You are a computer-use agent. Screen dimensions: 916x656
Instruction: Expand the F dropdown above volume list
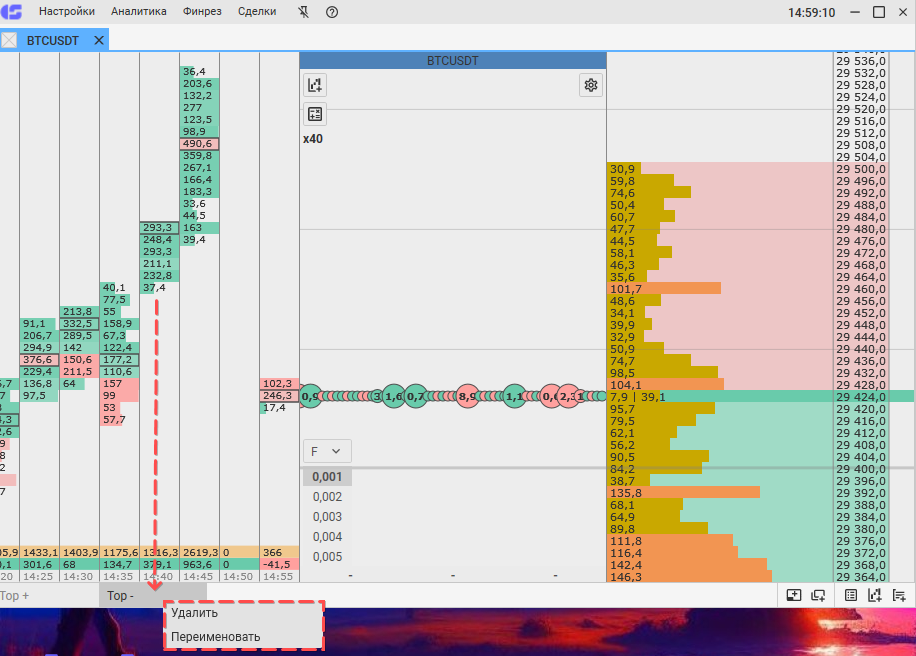pos(327,452)
